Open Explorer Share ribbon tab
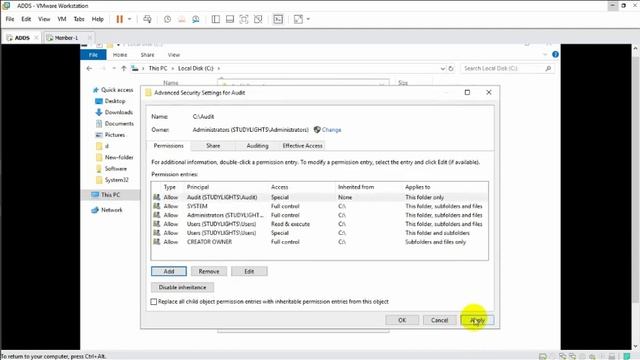 pyautogui.click(x=147, y=55)
